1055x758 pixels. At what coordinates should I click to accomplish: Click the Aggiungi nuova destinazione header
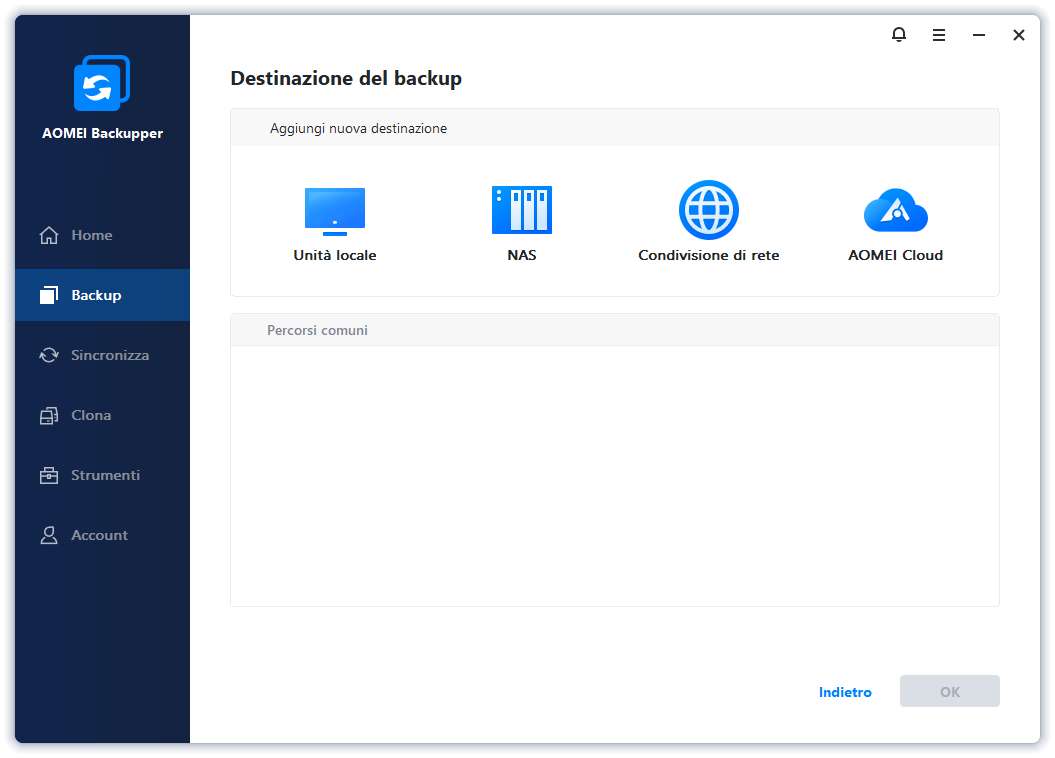tap(358, 129)
